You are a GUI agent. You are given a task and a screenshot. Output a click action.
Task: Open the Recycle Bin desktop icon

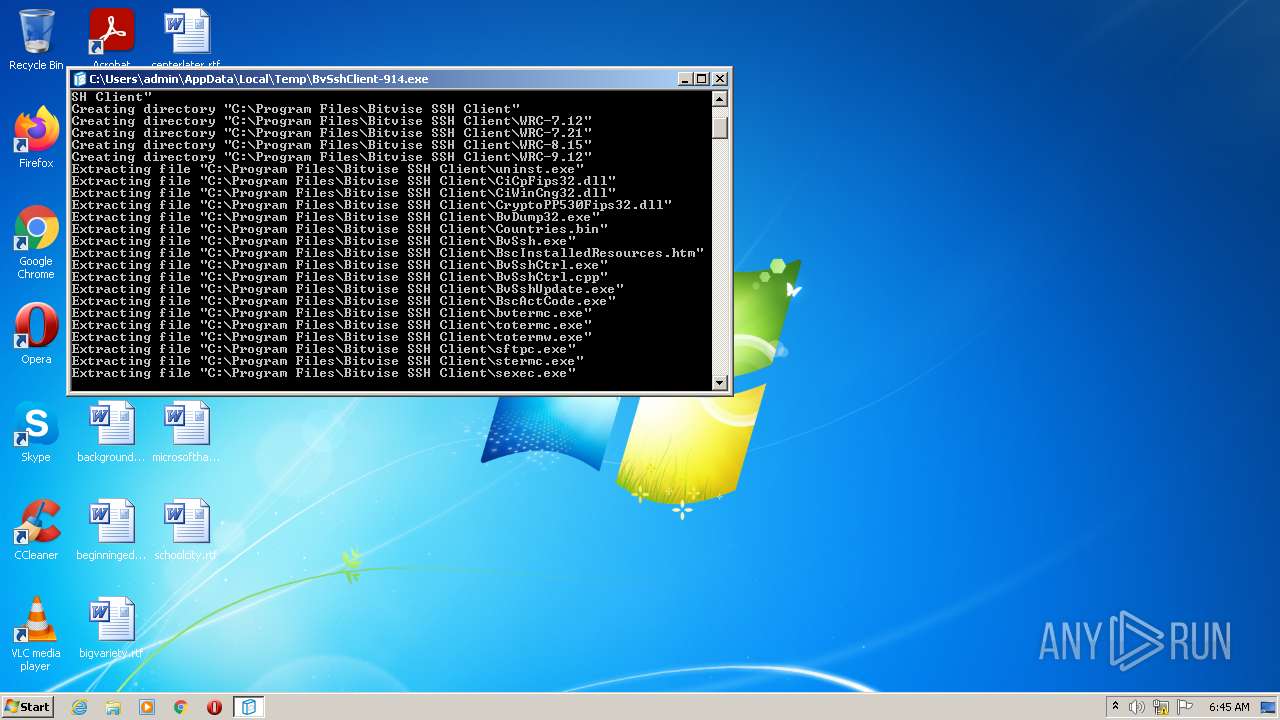(x=36, y=39)
